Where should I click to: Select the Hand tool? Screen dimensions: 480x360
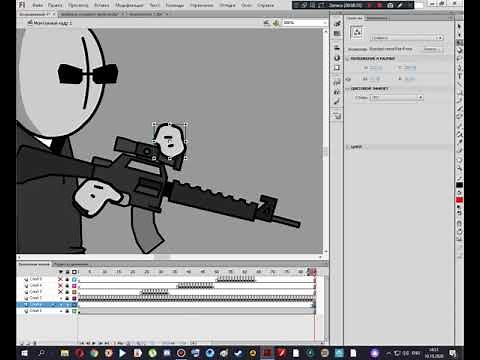click(x=459, y=160)
